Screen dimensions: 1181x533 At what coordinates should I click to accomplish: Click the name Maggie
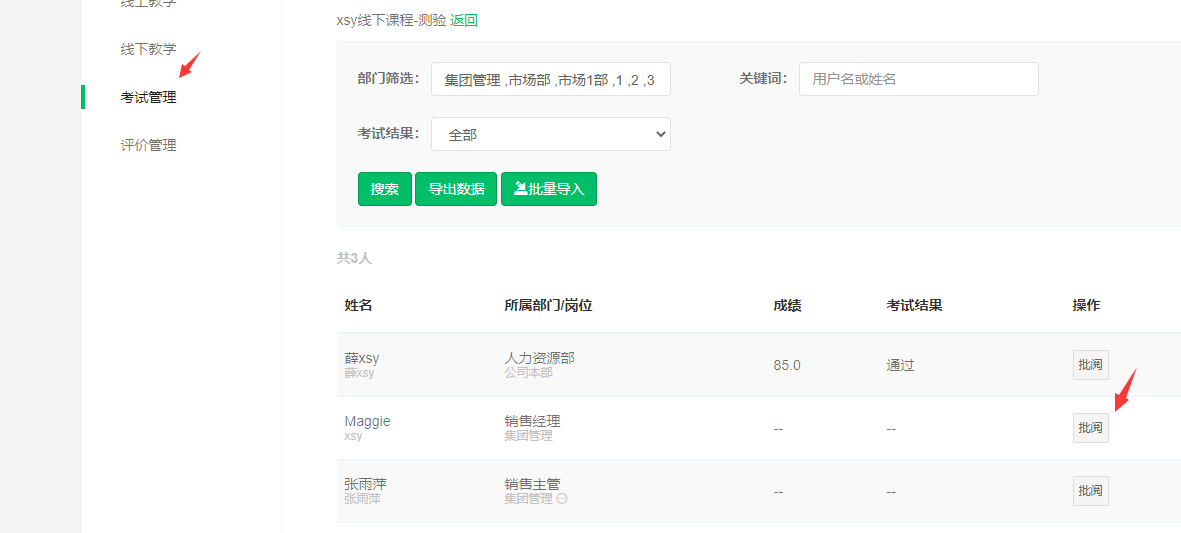[x=368, y=422]
